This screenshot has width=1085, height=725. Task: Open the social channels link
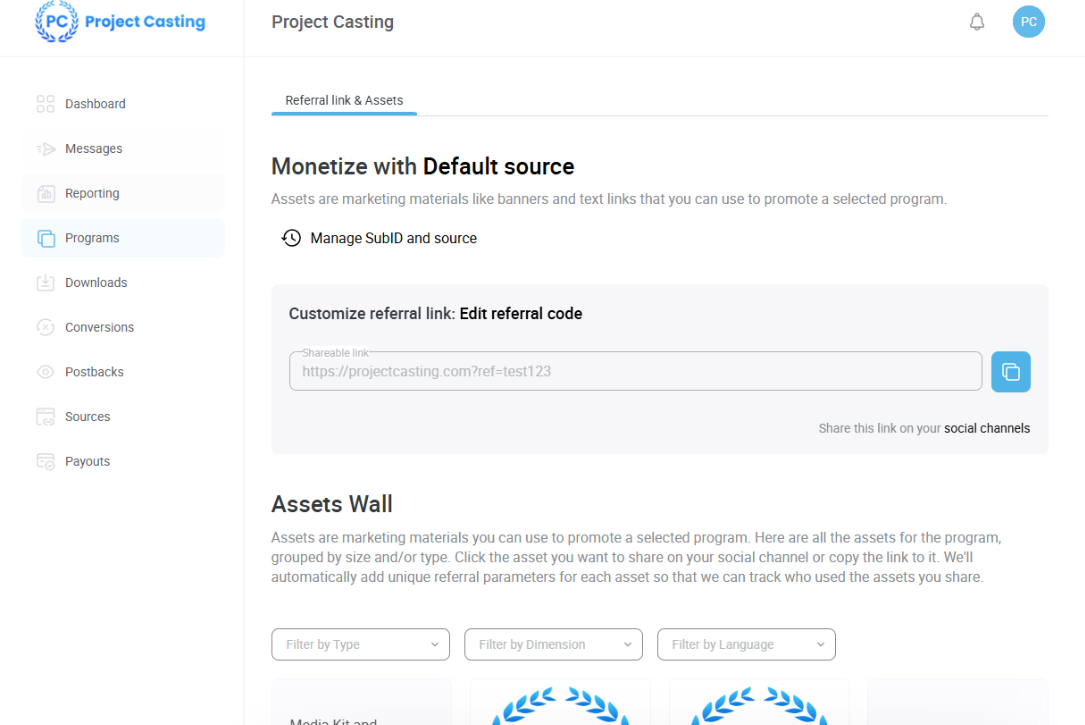point(986,428)
